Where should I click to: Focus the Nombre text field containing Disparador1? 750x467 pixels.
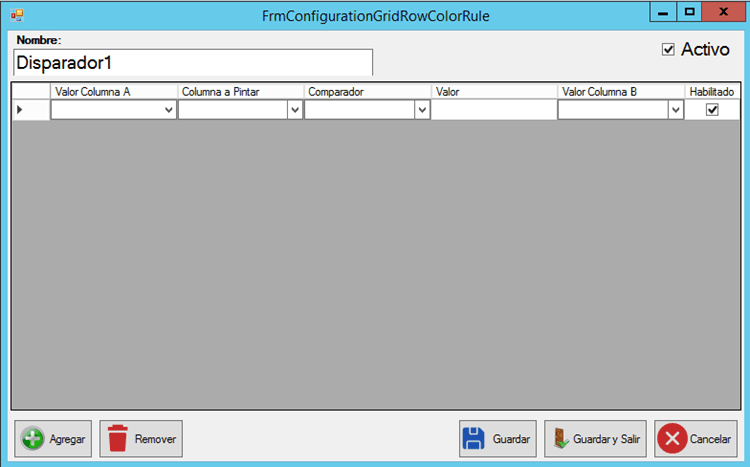point(192,63)
